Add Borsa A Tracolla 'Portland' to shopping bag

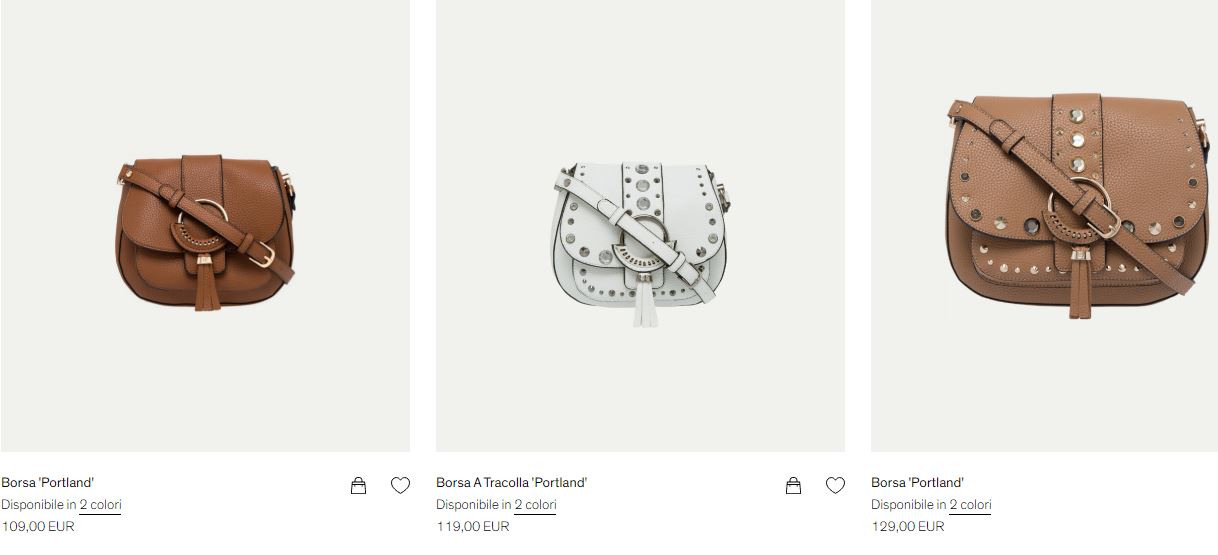pos(793,486)
